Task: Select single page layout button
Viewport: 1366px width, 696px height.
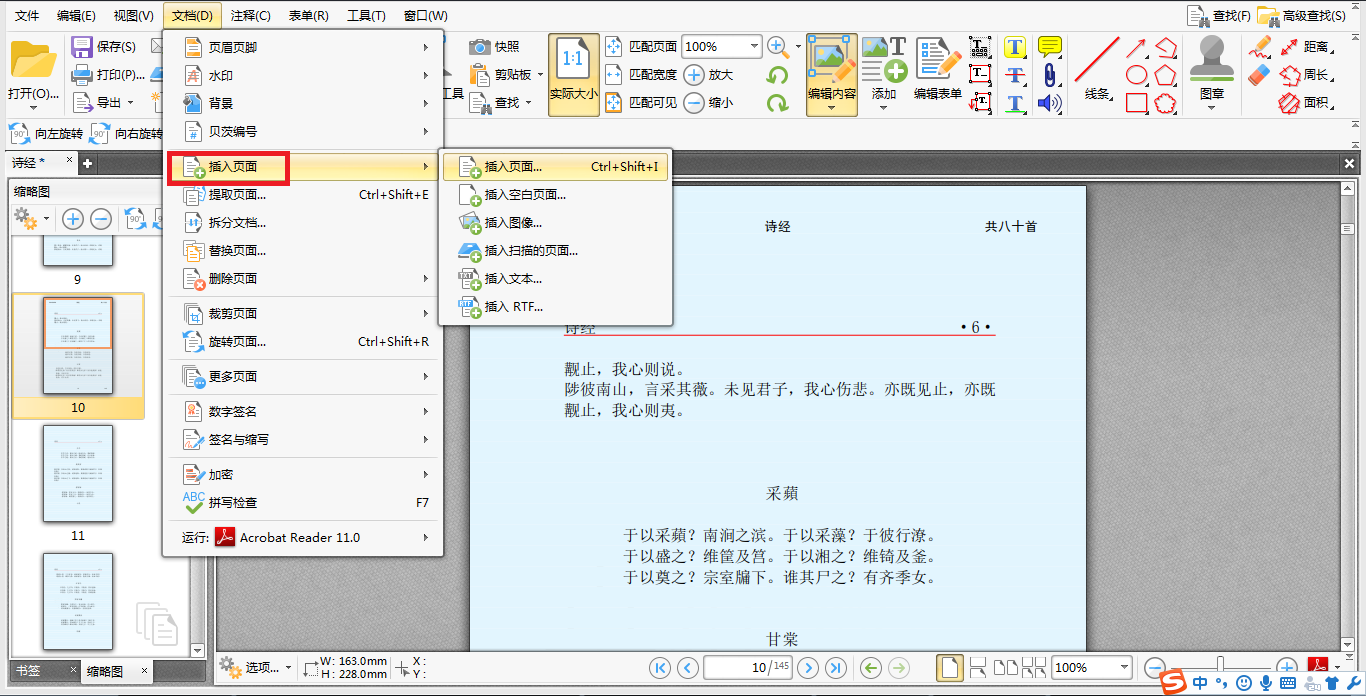Action: coord(951,667)
